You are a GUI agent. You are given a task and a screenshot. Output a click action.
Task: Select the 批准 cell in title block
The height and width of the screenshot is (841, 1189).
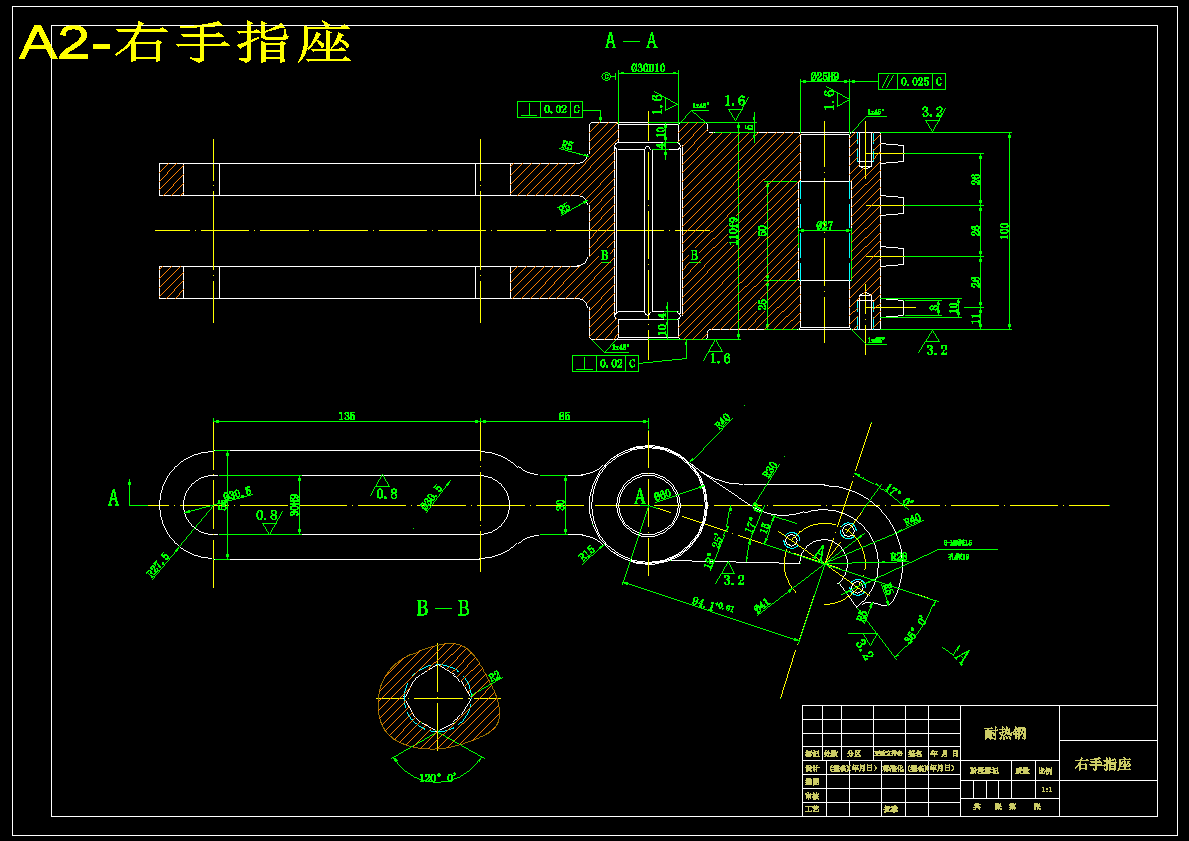coord(890,809)
